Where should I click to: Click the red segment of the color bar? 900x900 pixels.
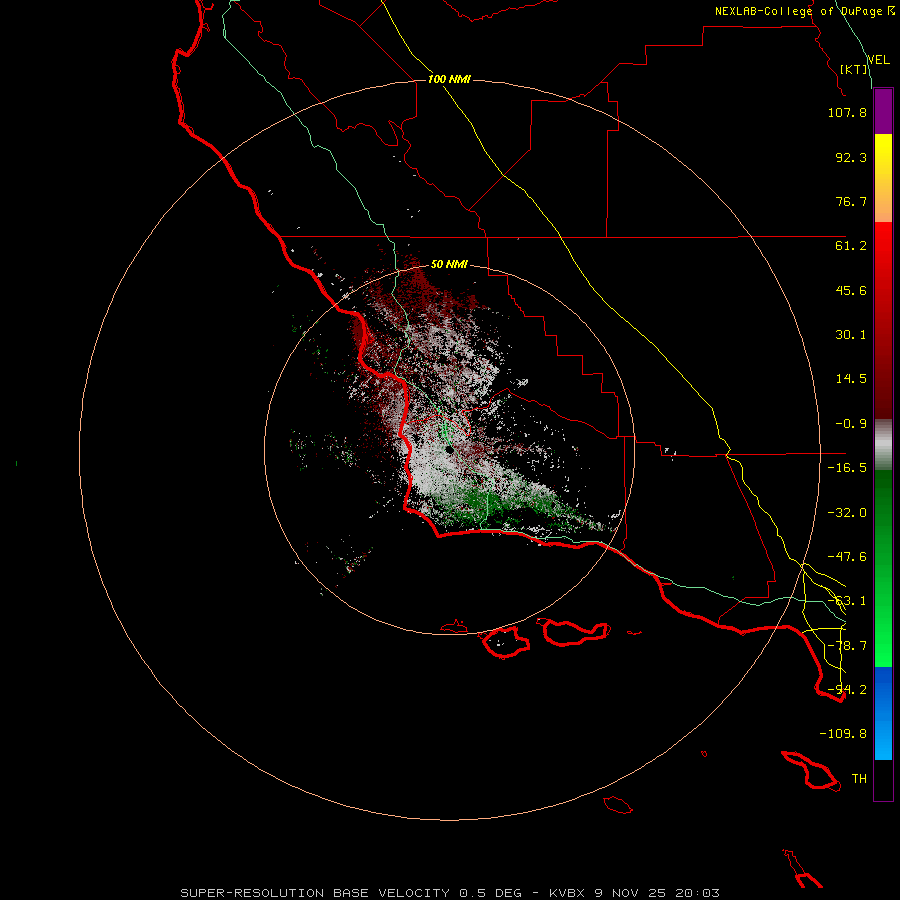[x=883, y=320]
